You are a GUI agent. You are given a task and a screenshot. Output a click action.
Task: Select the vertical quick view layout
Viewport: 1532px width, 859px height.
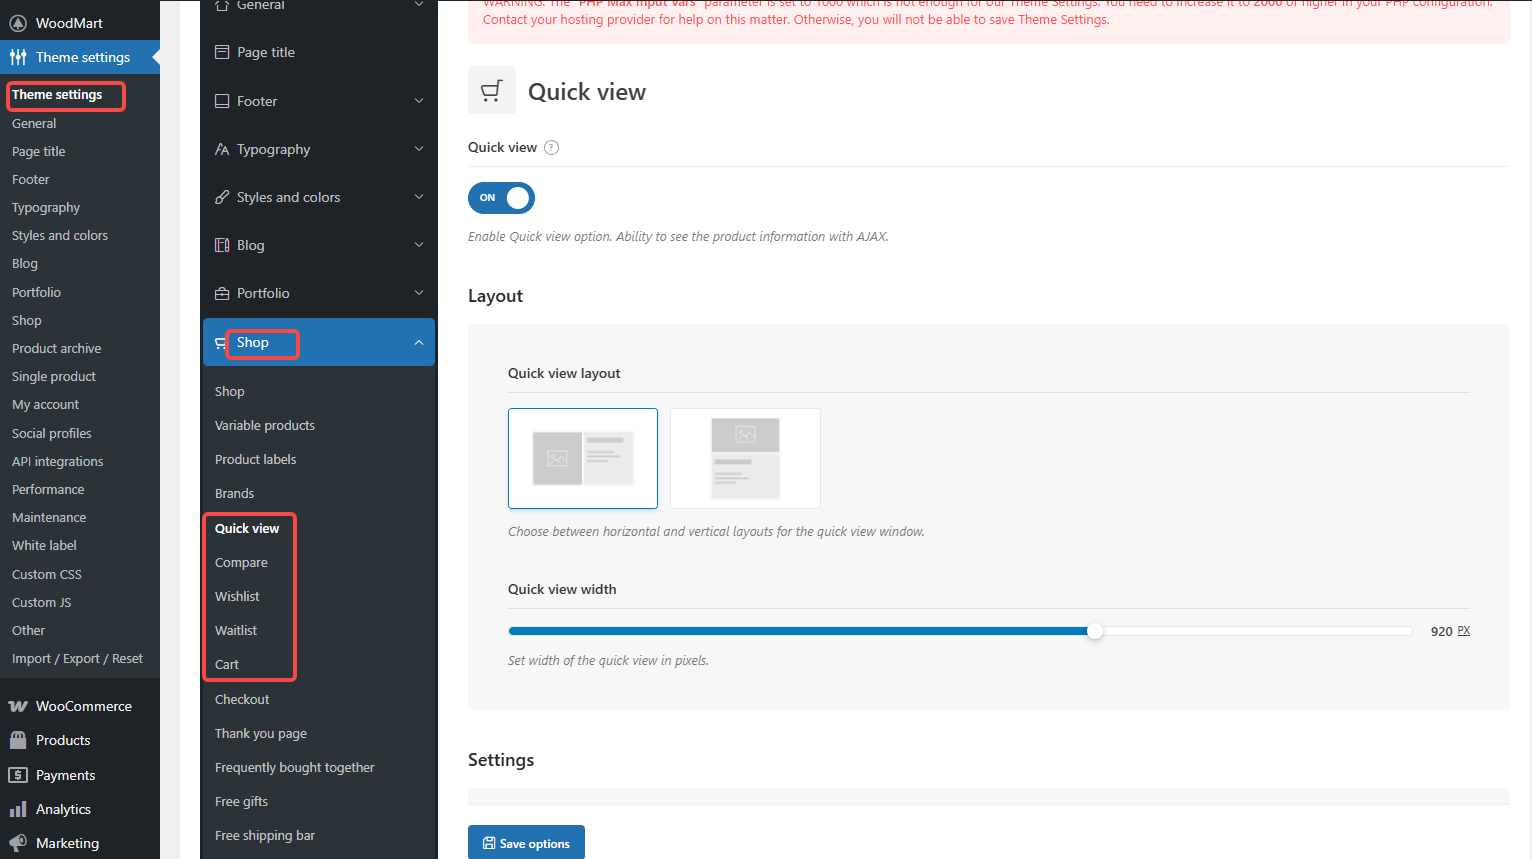(x=745, y=458)
